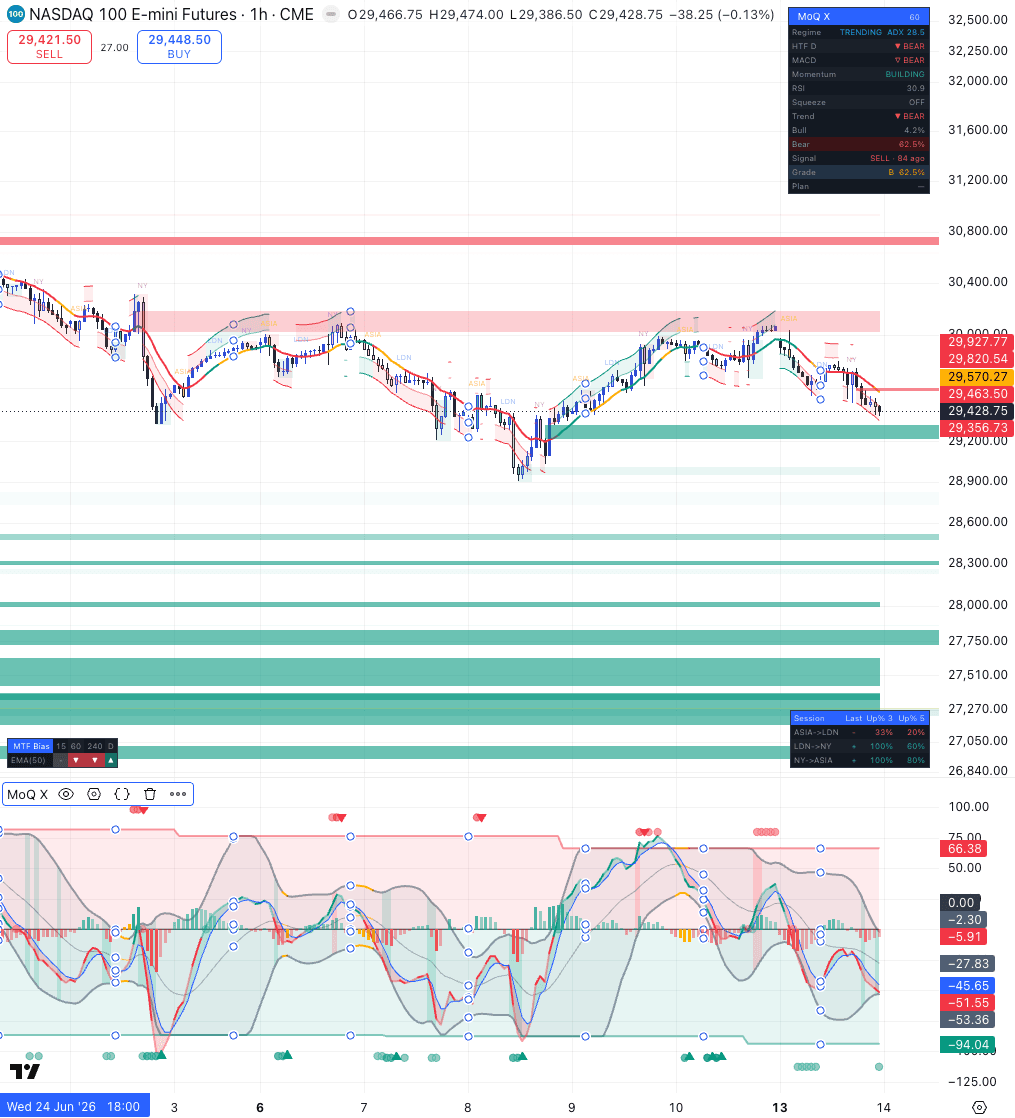The image size is (1015, 1118).
Task: Click the Session table header cell
Action: pos(809,718)
